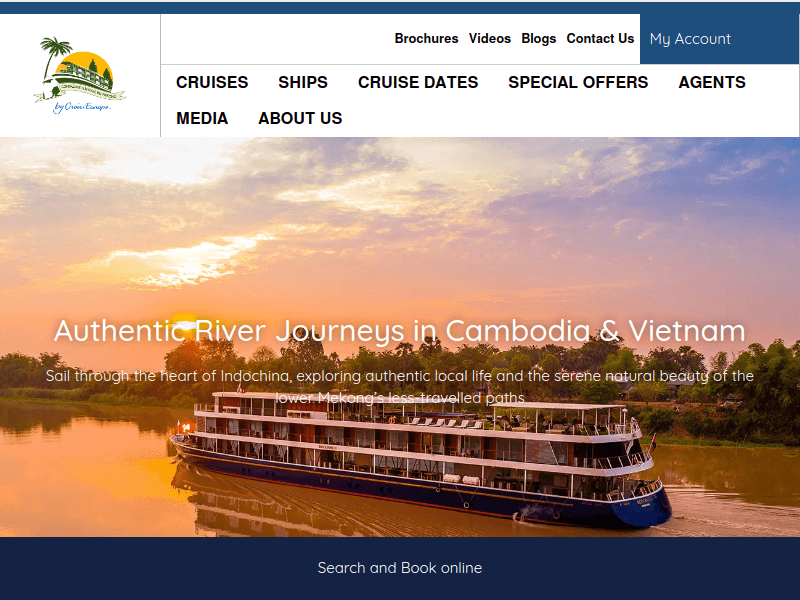
Task: Click the by CroisiEurope script text
Action: click(82, 107)
